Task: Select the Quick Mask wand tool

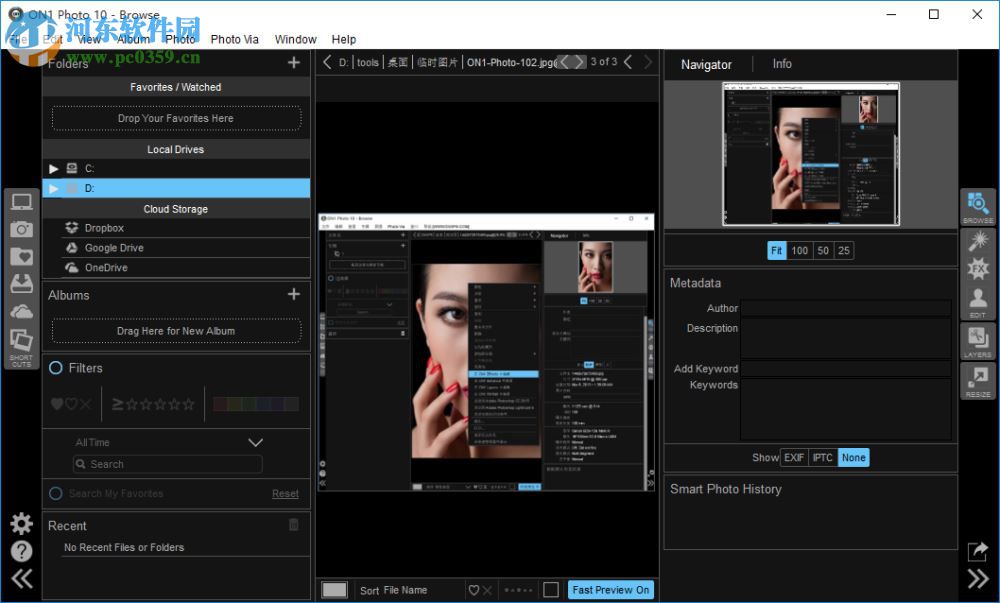Action: coord(978,240)
